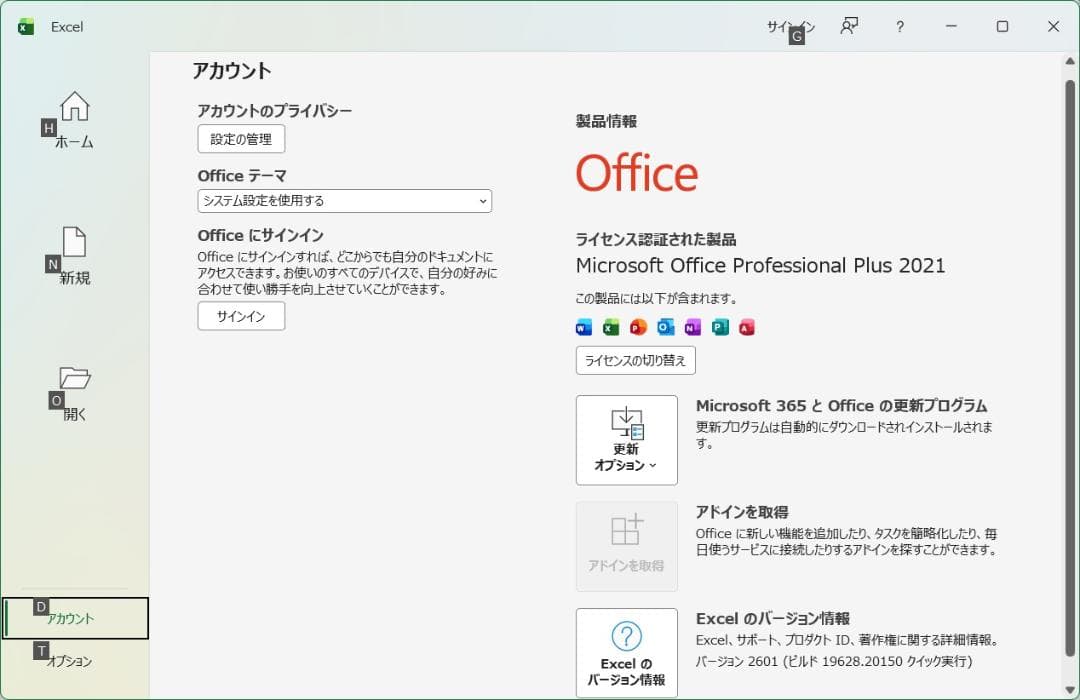Click the Word app icon
The image size is (1080, 700).
pyautogui.click(x=583, y=327)
